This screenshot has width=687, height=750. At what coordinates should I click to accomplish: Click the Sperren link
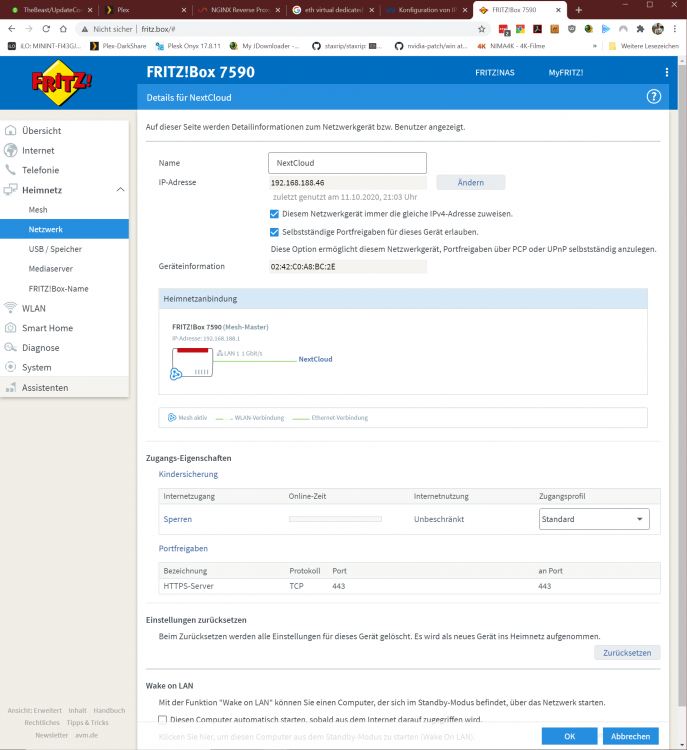[177, 519]
